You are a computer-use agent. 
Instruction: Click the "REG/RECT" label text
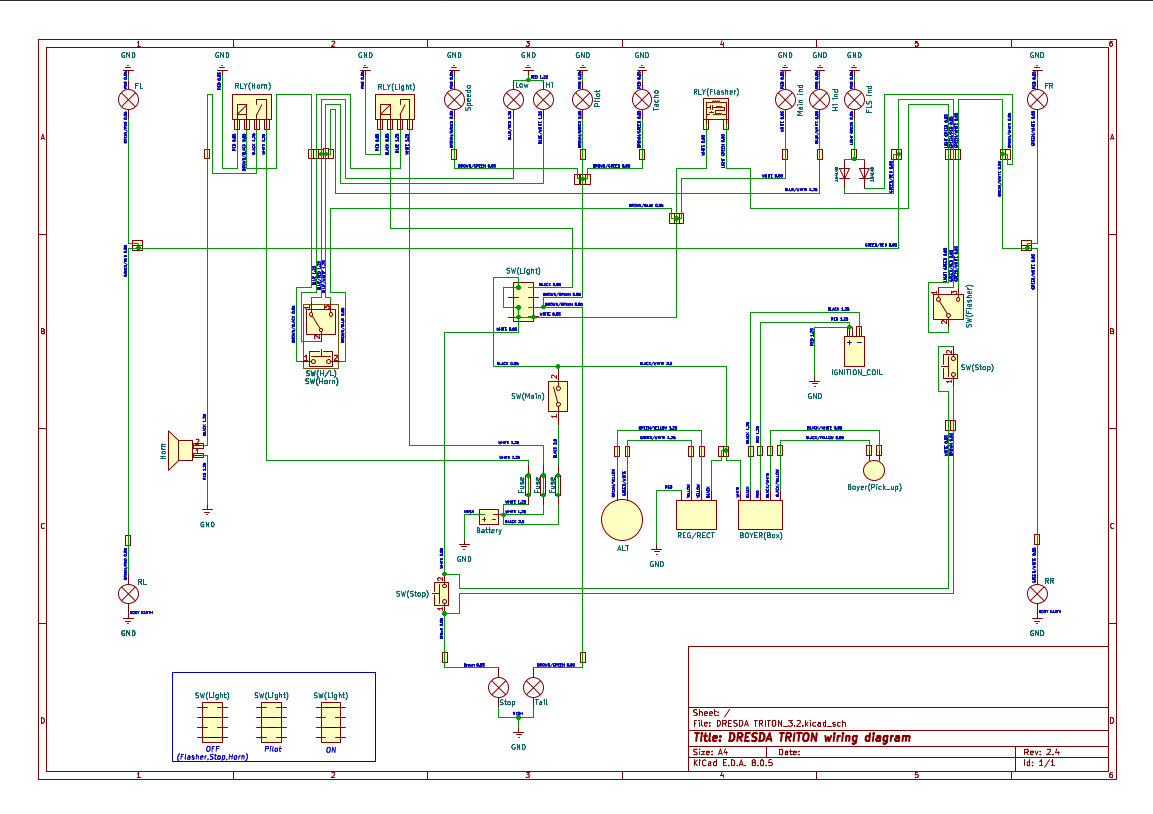click(x=696, y=535)
